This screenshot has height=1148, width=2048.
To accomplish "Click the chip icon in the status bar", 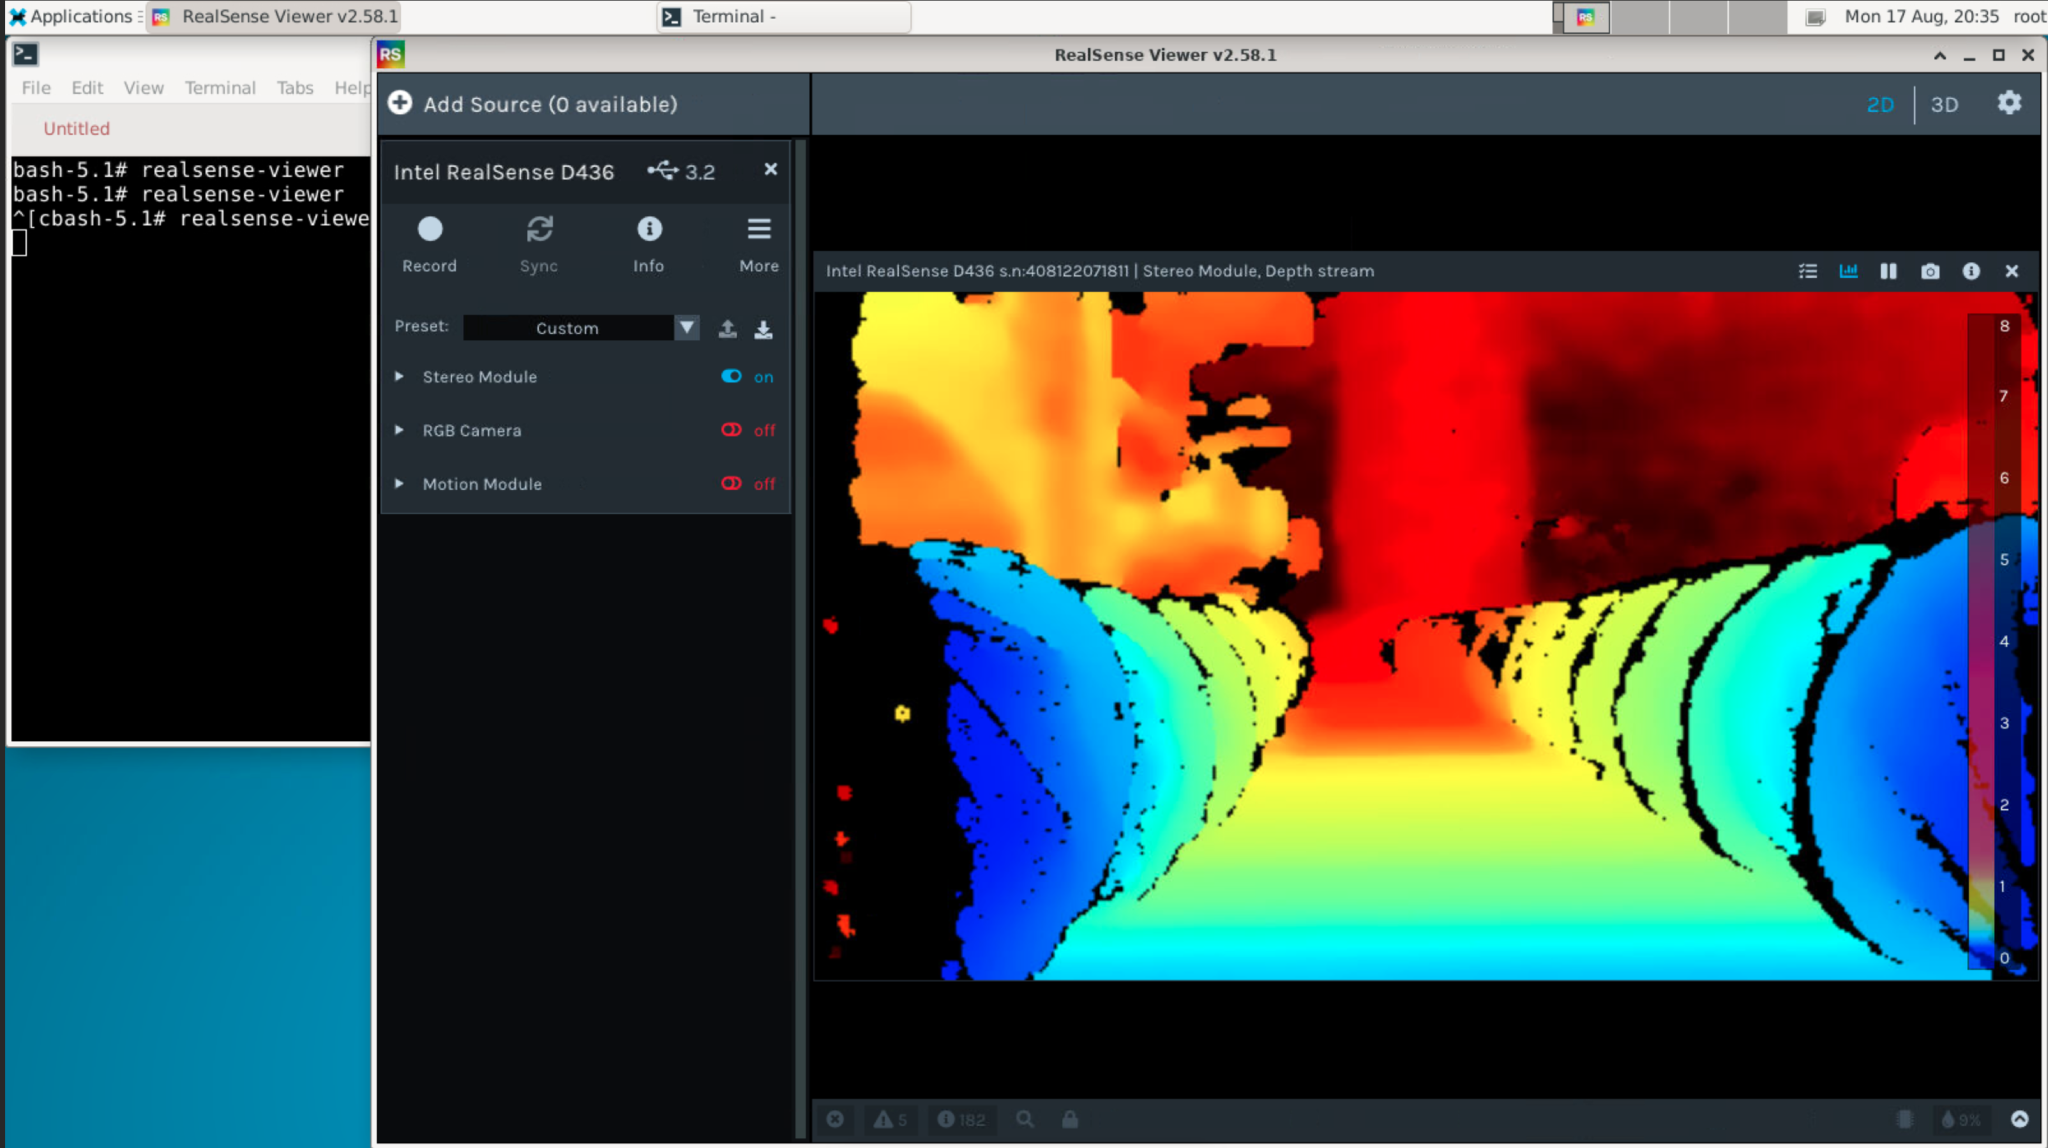I will coord(1906,1119).
